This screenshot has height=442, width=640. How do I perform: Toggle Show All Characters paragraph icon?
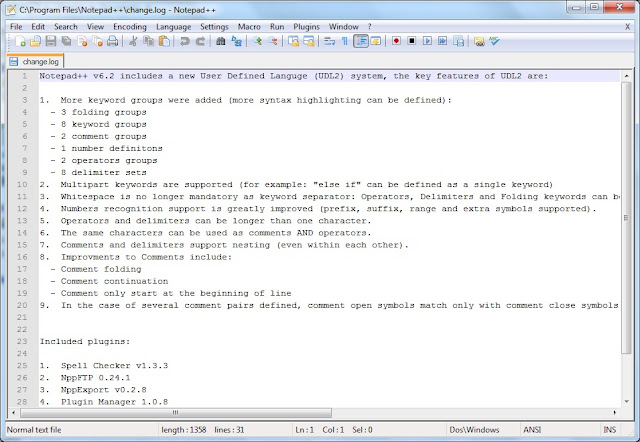345,41
